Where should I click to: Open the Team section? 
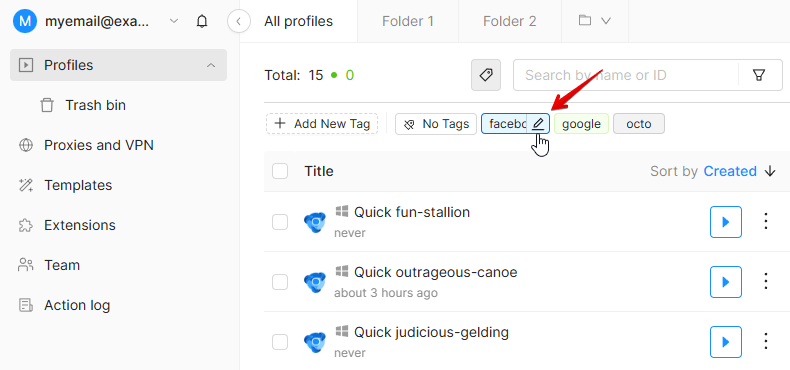point(61,265)
